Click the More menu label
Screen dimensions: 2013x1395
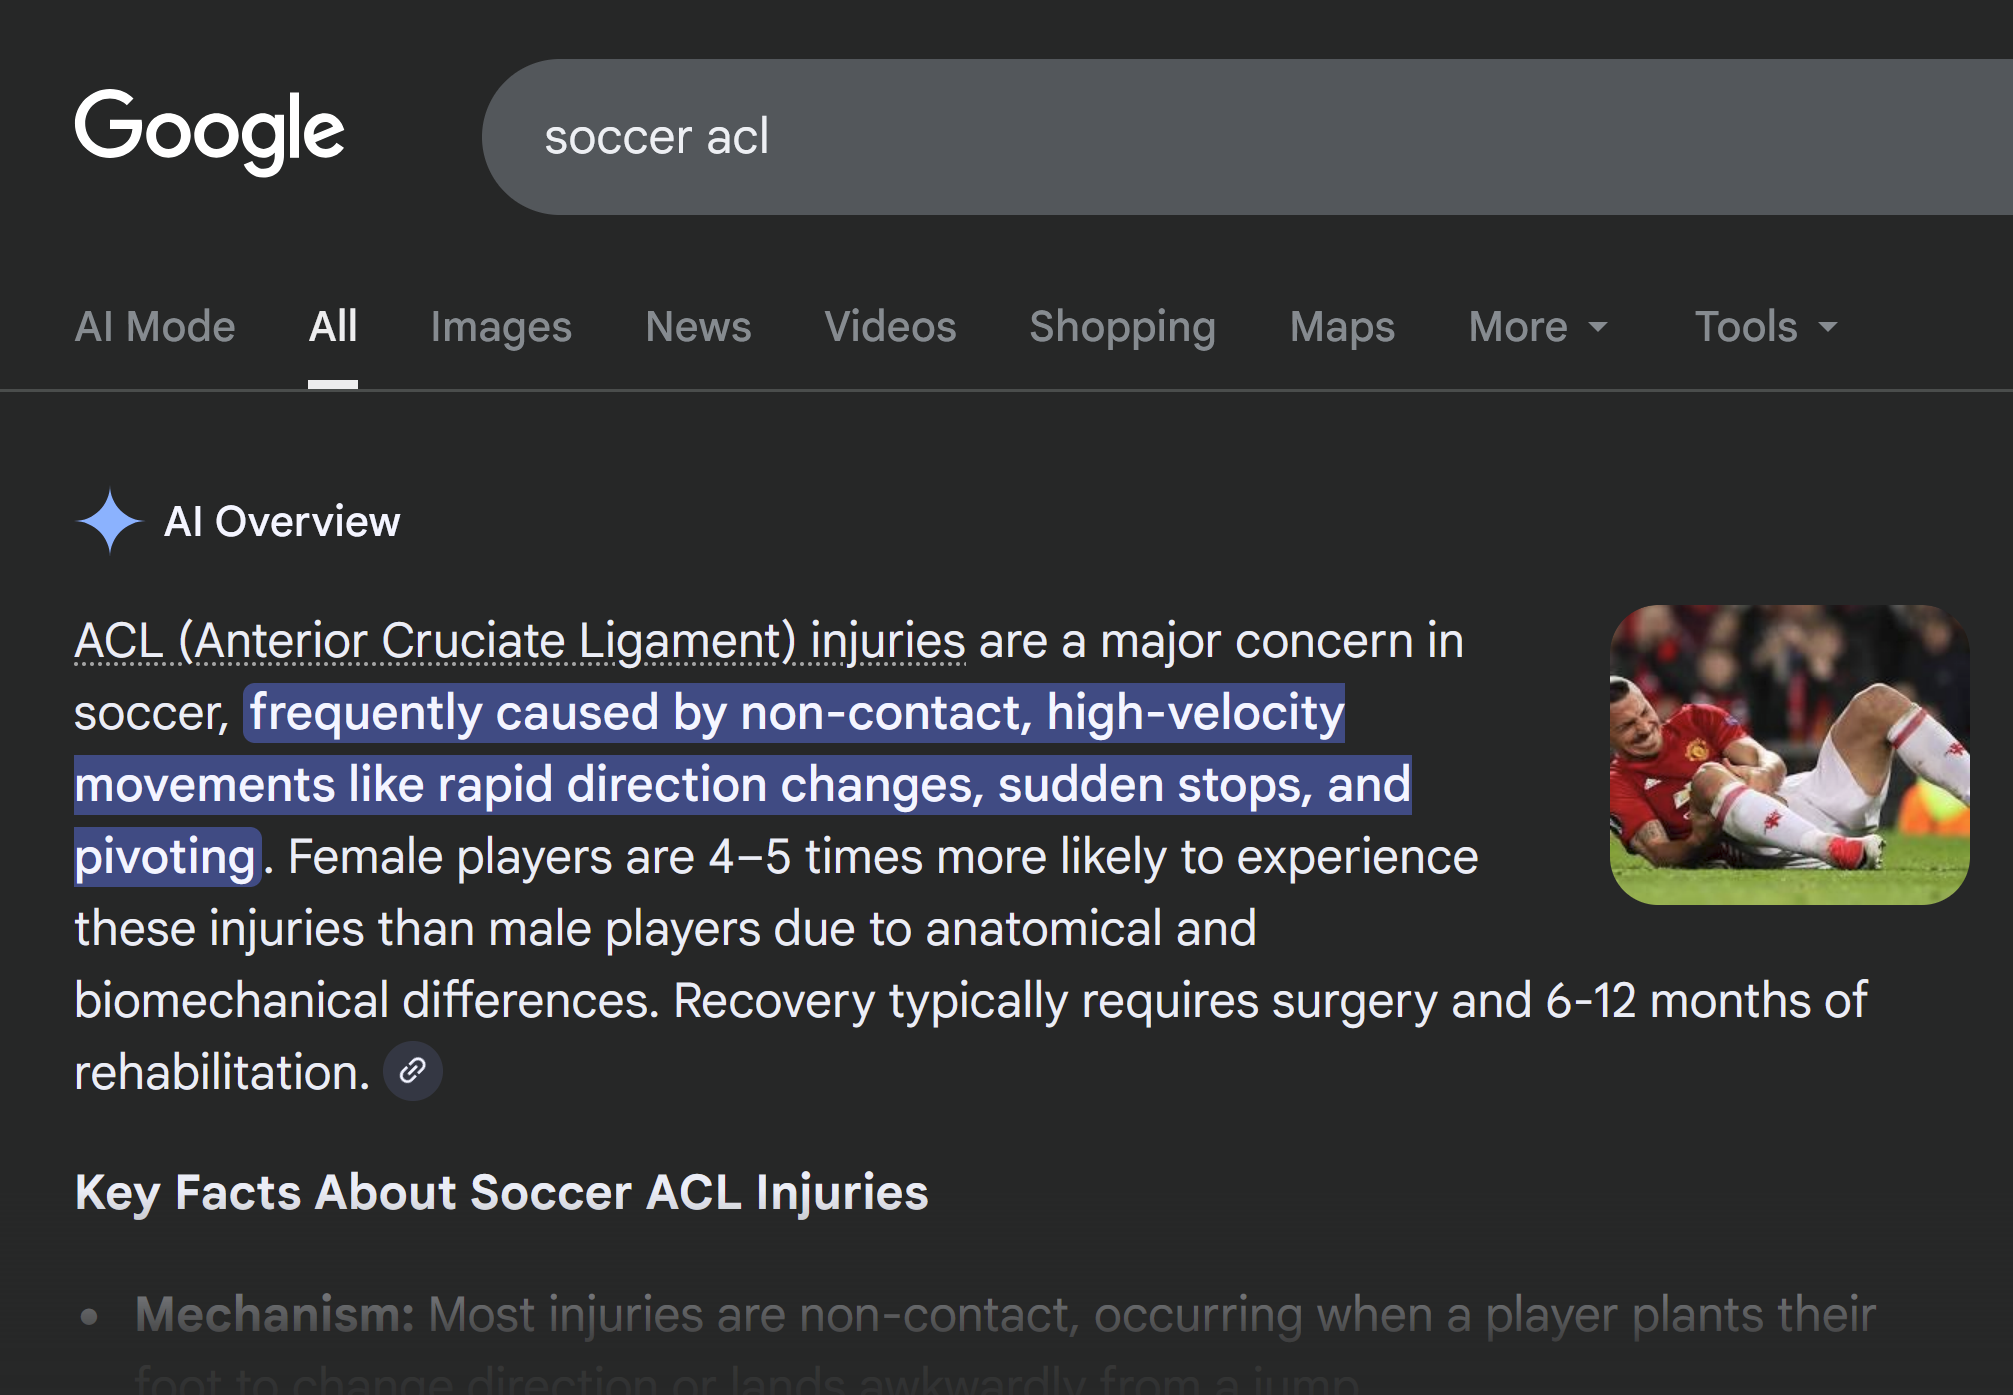point(1517,327)
